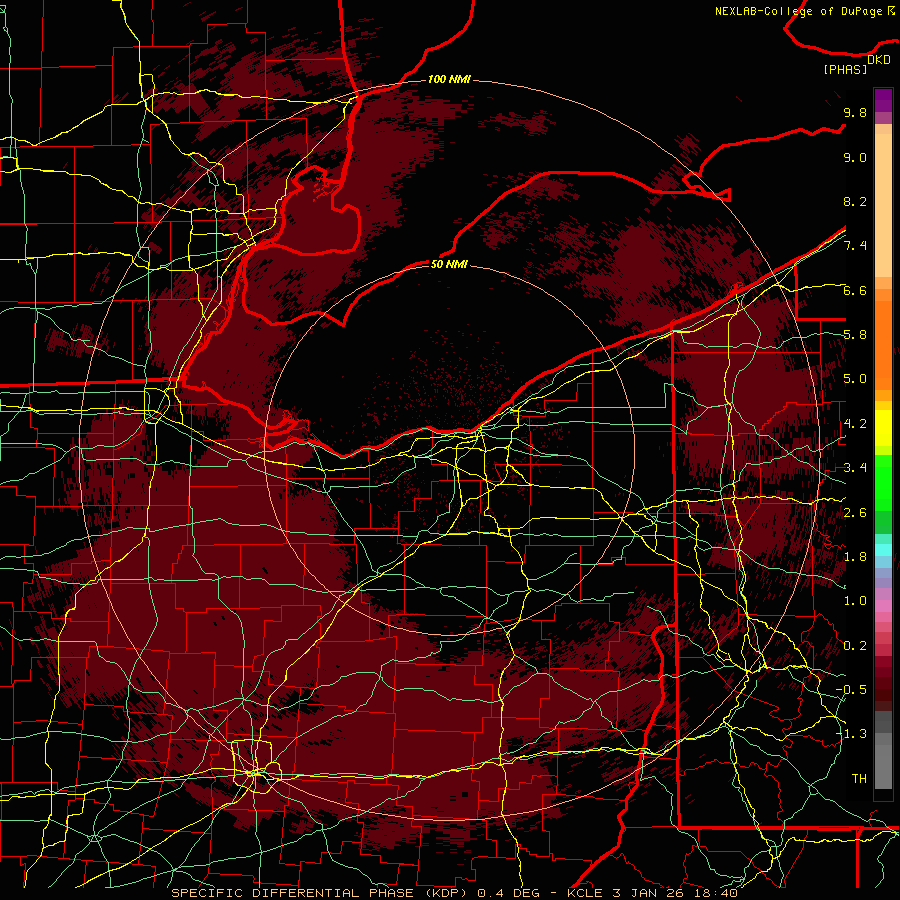Screen dimensions: 900x900
Task: Click the 3.4 scale value
Action: (855, 468)
